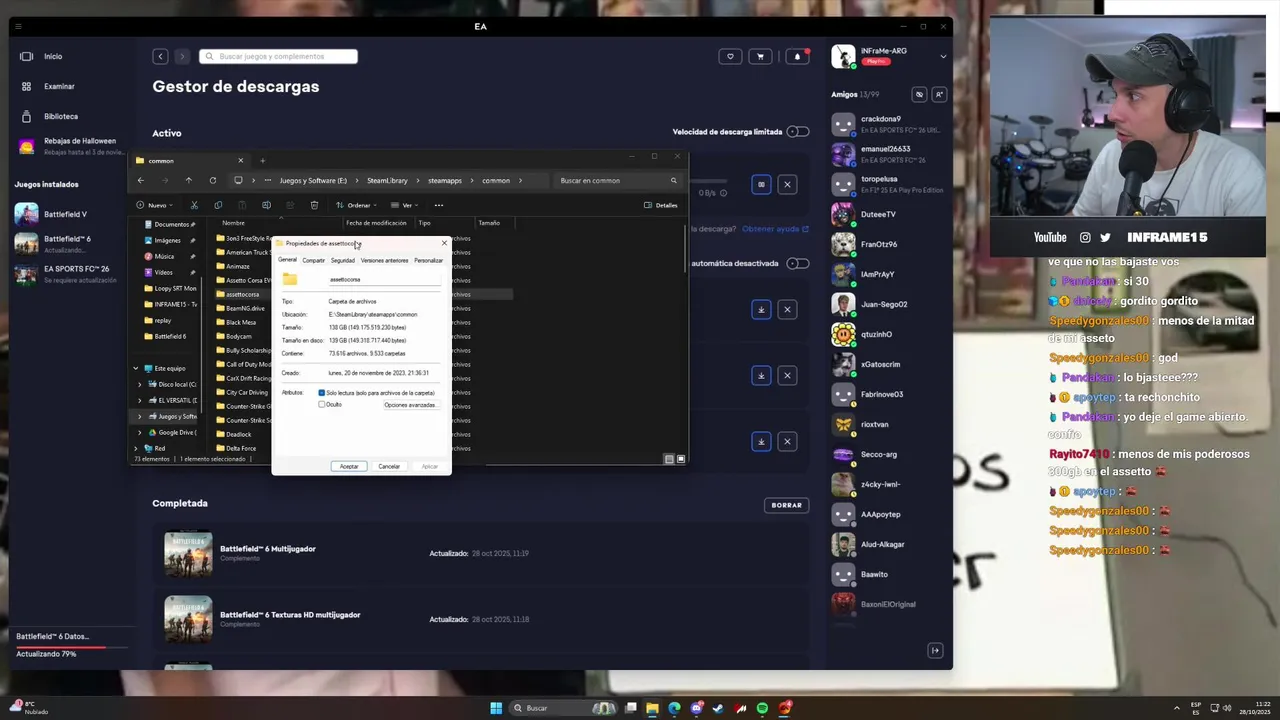Viewport: 1280px width, 720px height.
Task: Switch to the Seguridad tab
Action: [x=342, y=260]
